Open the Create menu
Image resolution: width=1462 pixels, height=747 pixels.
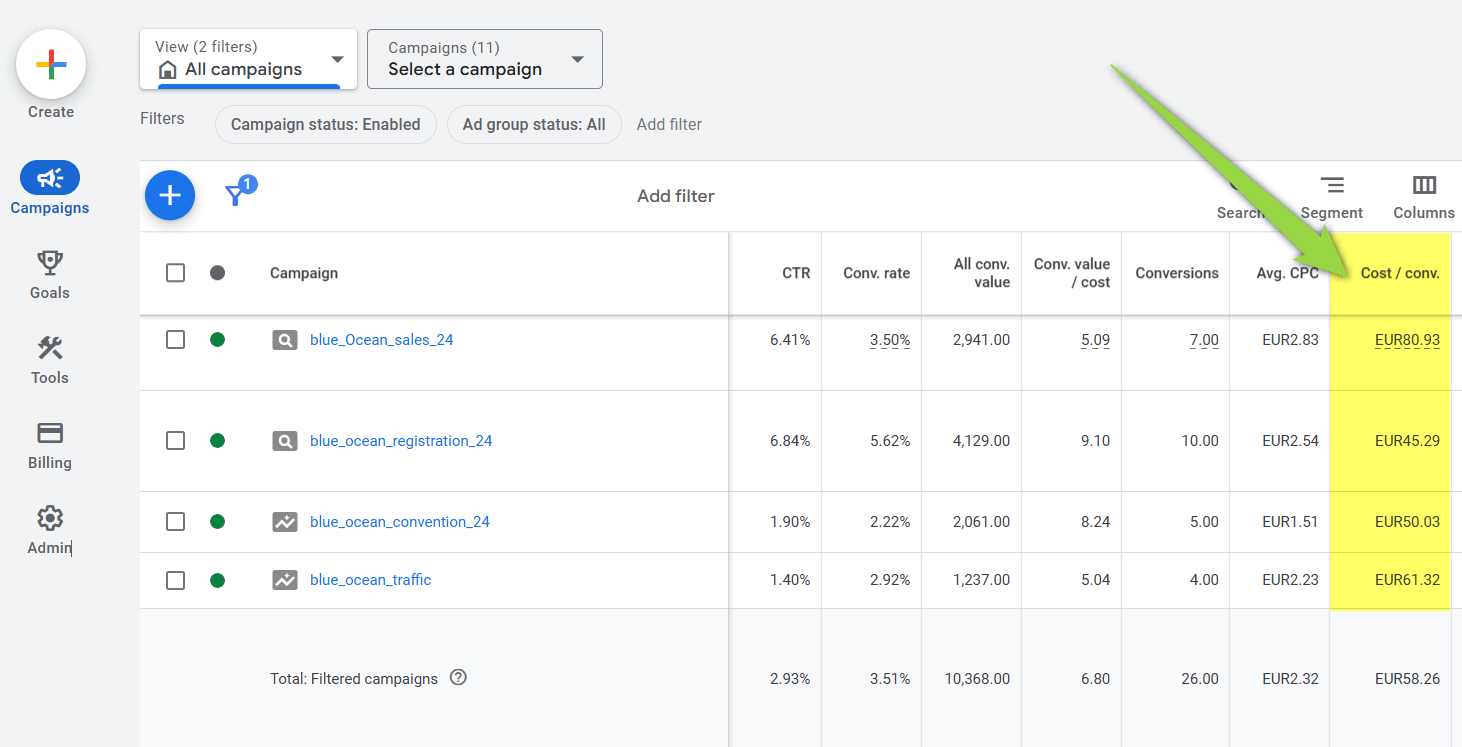tap(50, 65)
